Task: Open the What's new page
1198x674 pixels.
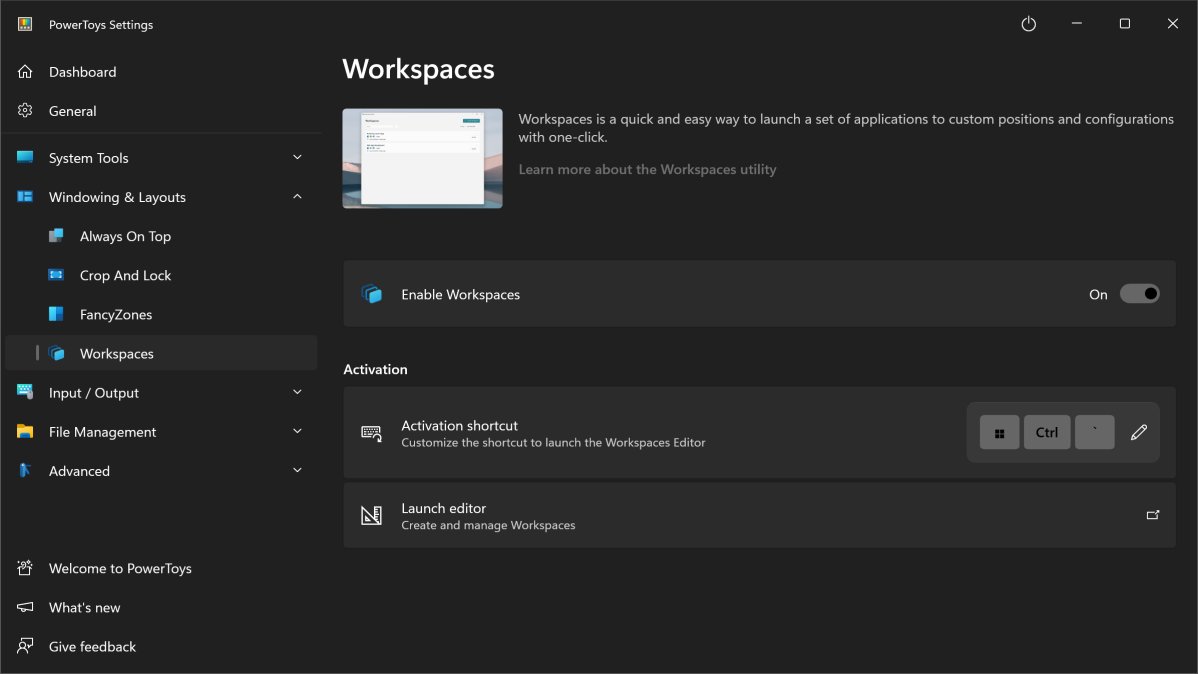Action: click(x=84, y=607)
